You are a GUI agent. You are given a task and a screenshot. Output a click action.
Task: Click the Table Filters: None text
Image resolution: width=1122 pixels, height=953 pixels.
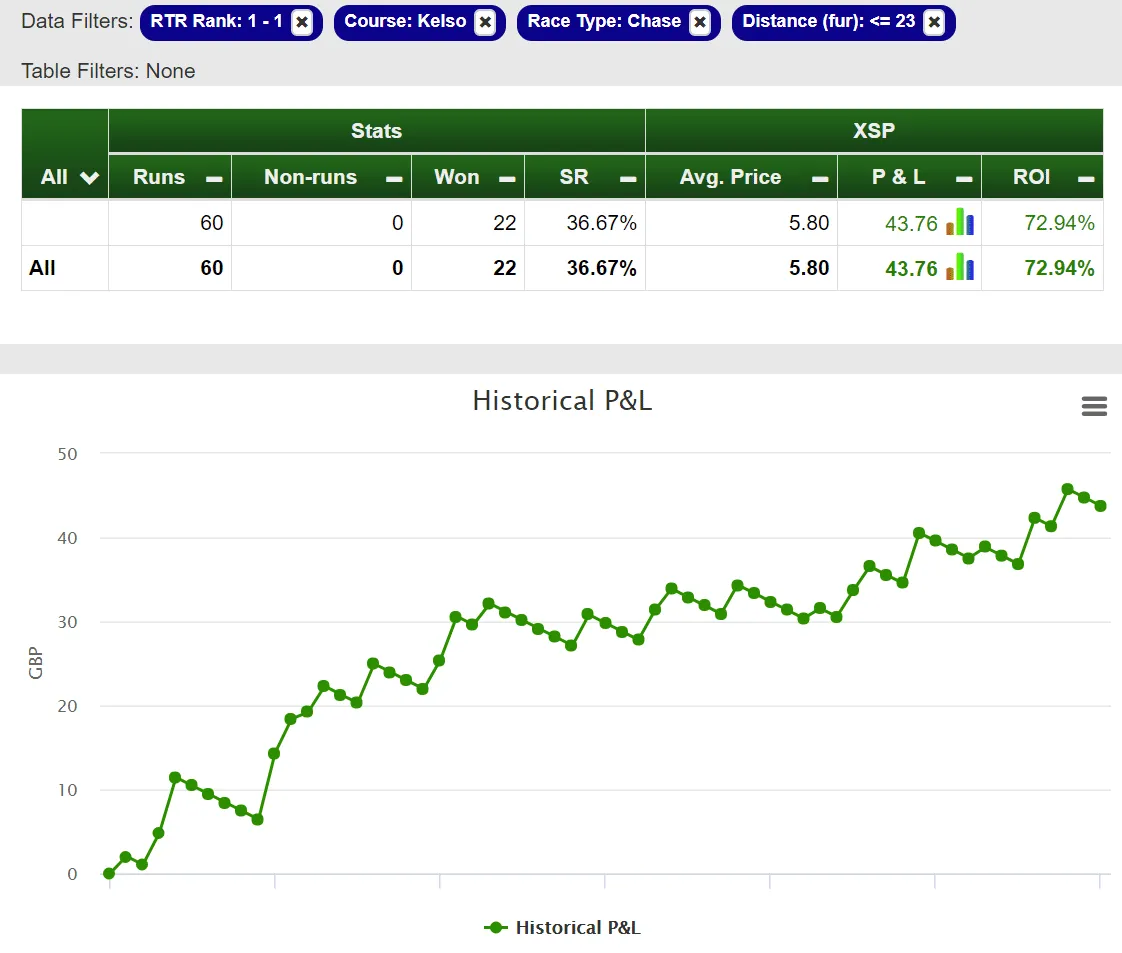tap(108, 72)
